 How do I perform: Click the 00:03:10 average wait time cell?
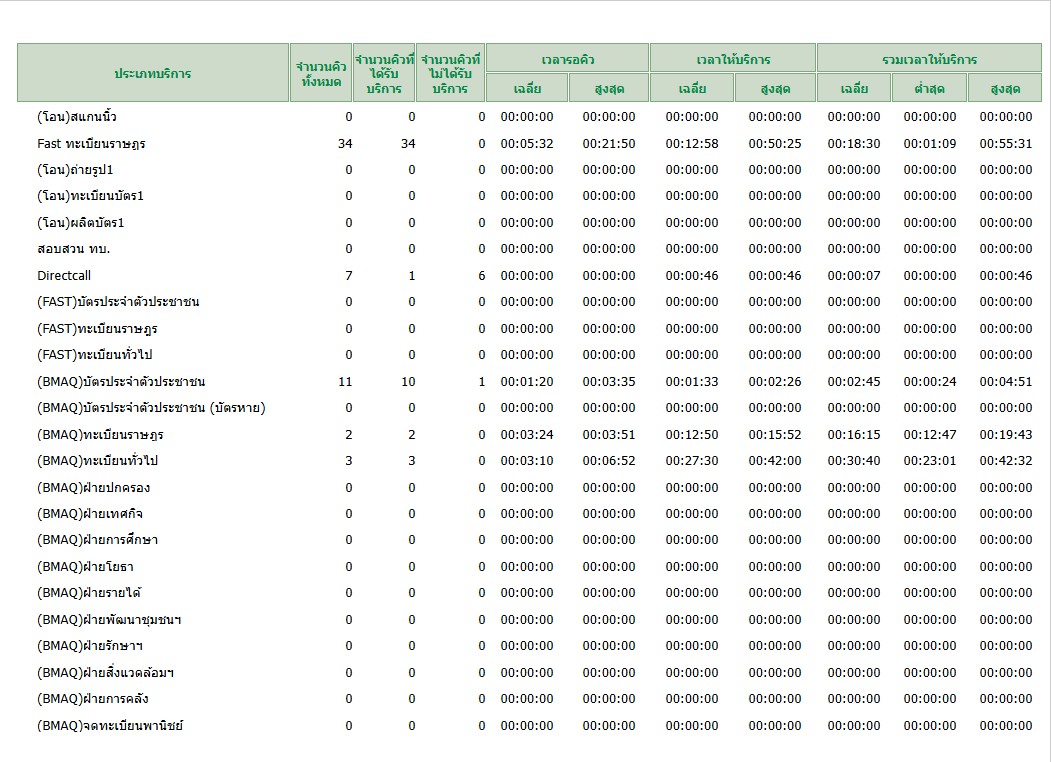pyautogui.click(x=527, y=460)
